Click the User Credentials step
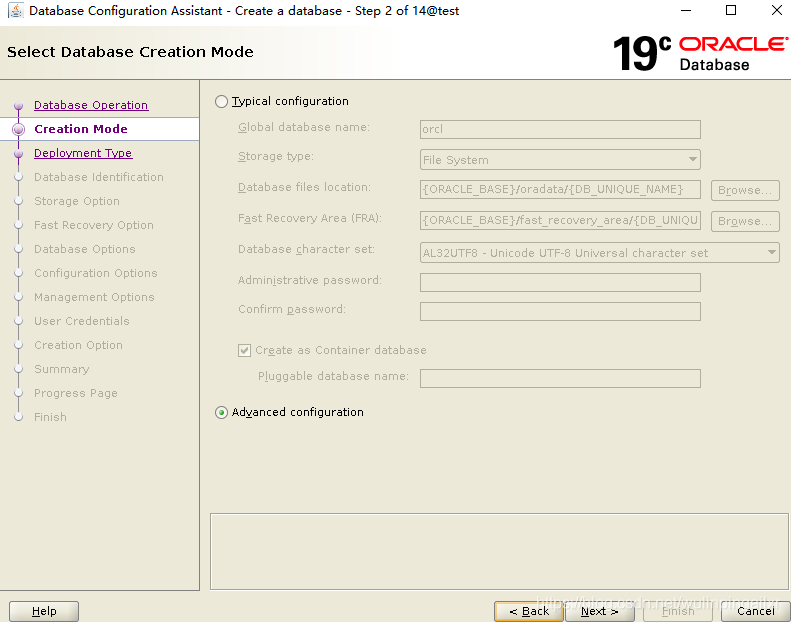The height and width of the screenshot is (622, 791). (x=82, y=321)
